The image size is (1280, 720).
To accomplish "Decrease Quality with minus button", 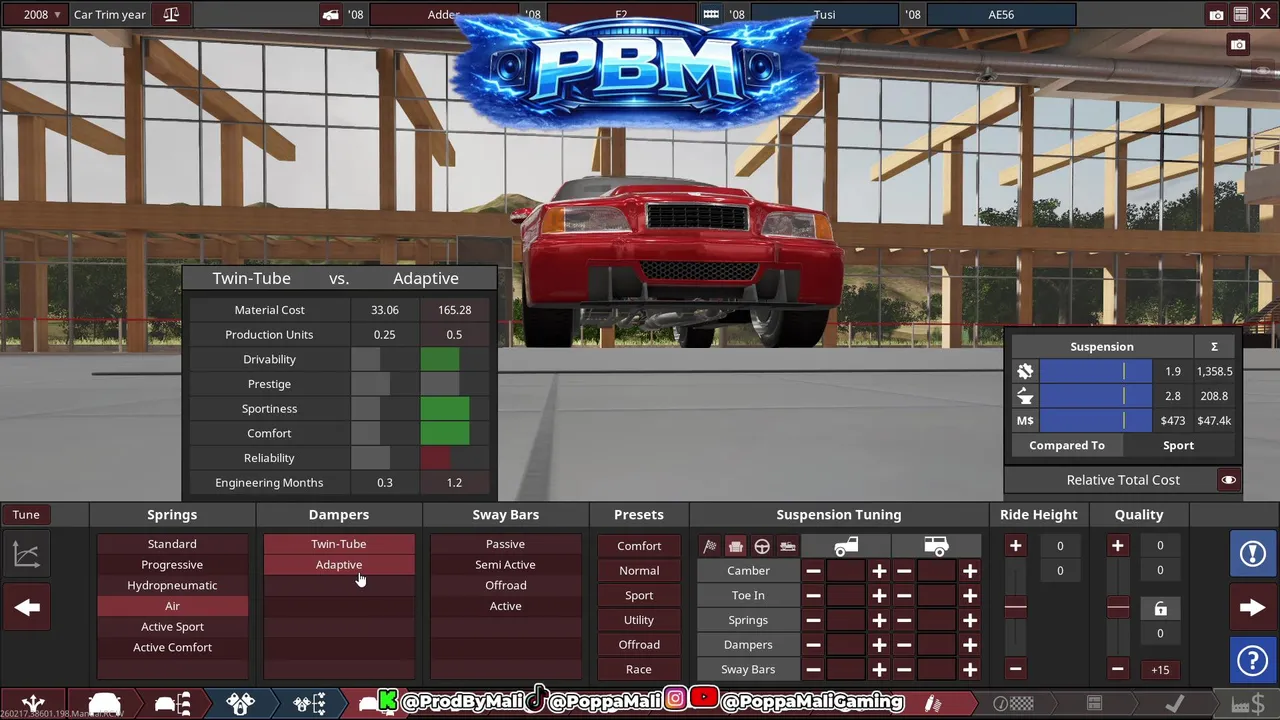I will pos(1118,669).
